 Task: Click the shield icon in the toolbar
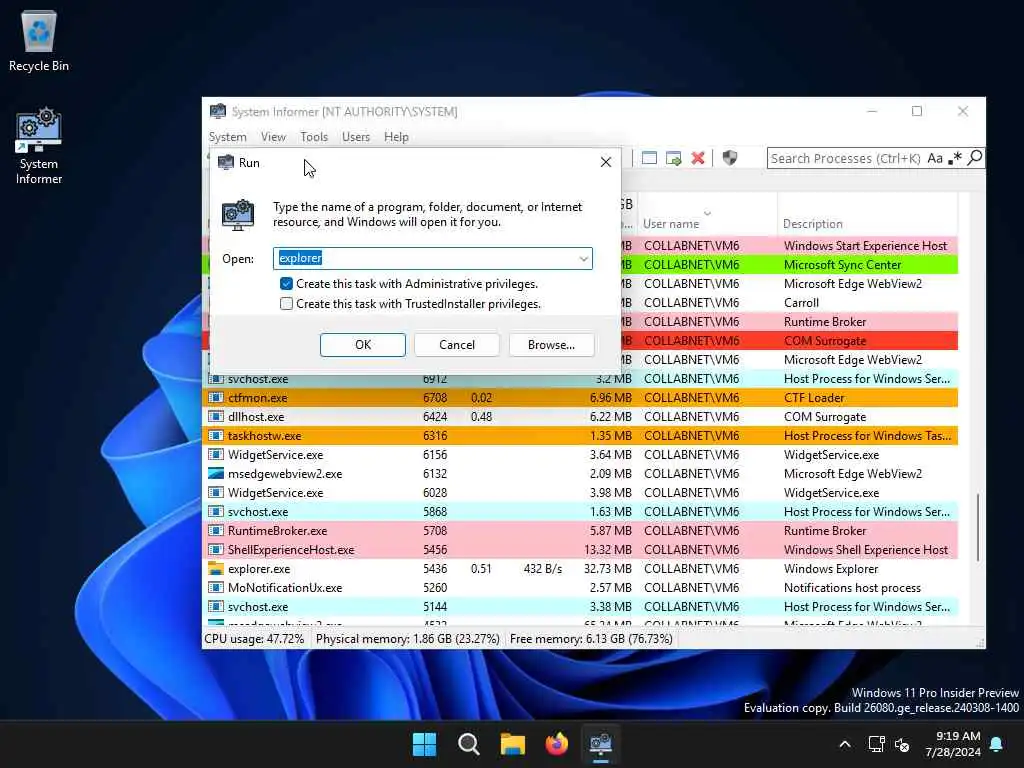click(729, 158)
